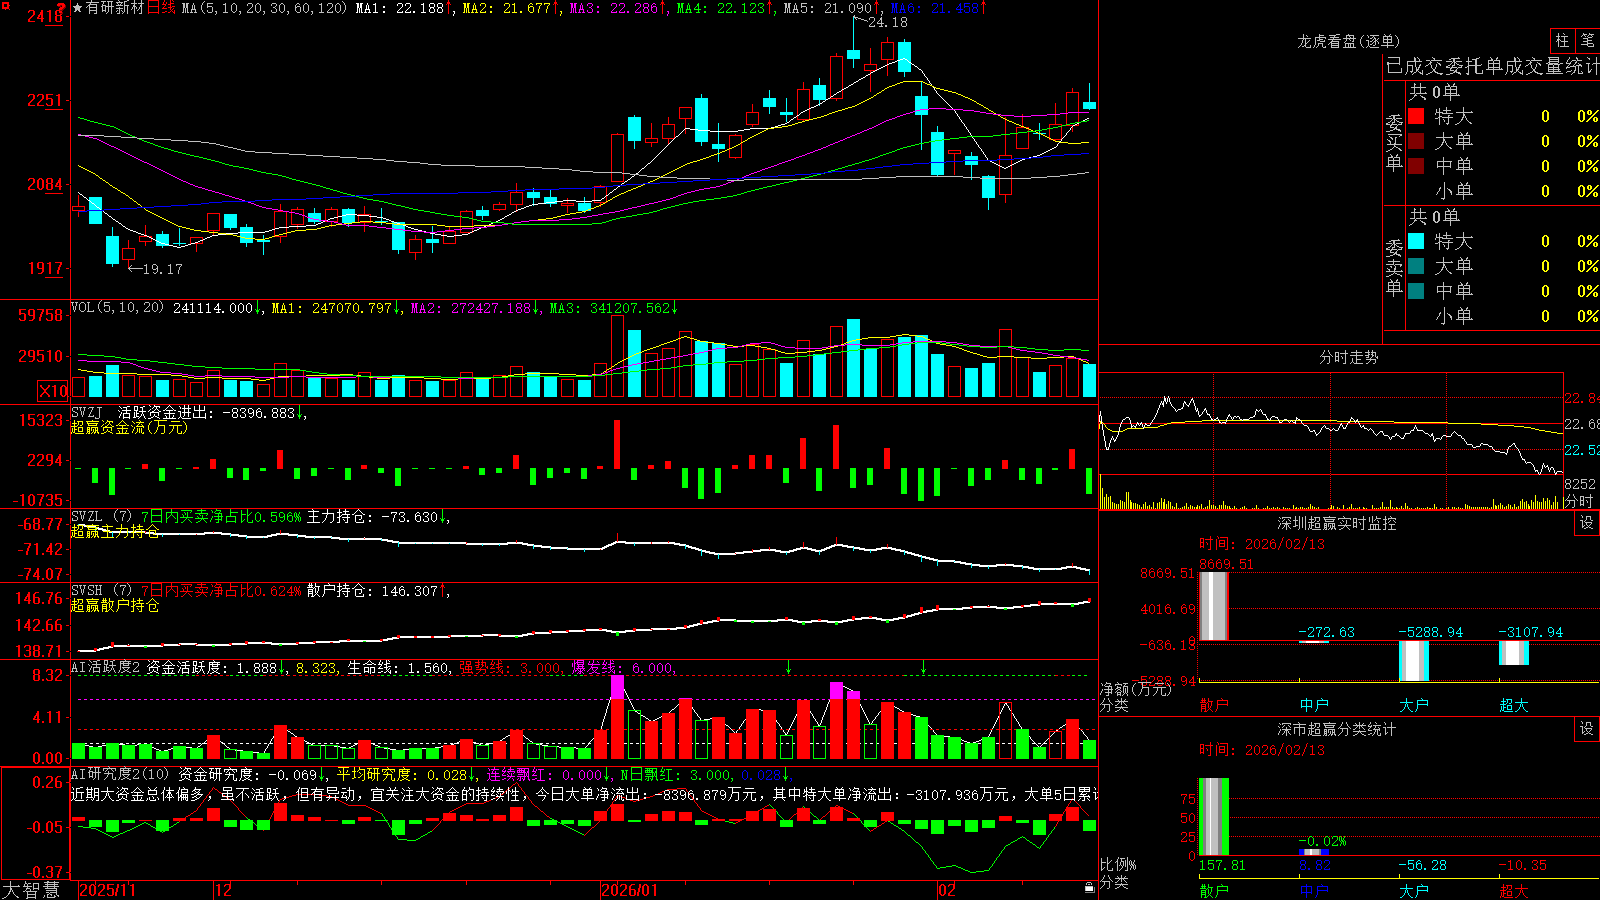Click the 委买单 section label
This screenshot has width=1600, height=900.
click(x=1394, y=142)
